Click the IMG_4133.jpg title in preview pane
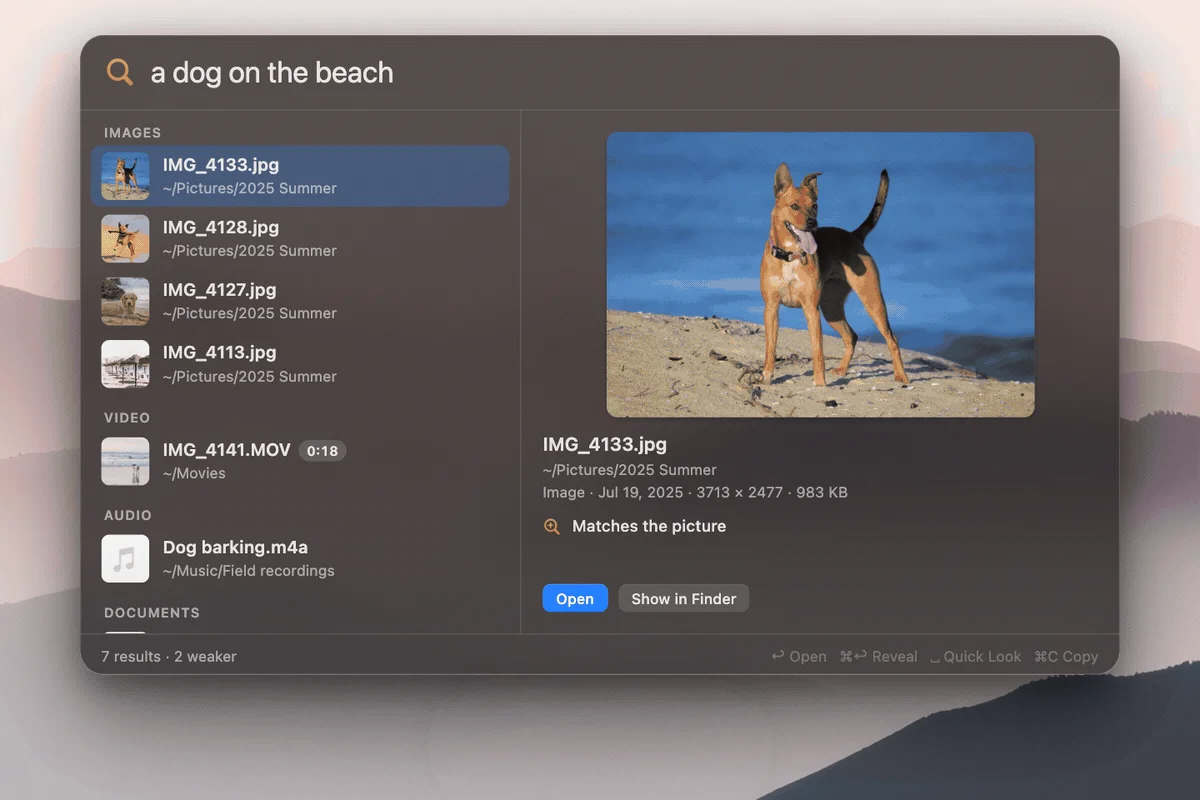1200x800 pixels. (605, 445)
